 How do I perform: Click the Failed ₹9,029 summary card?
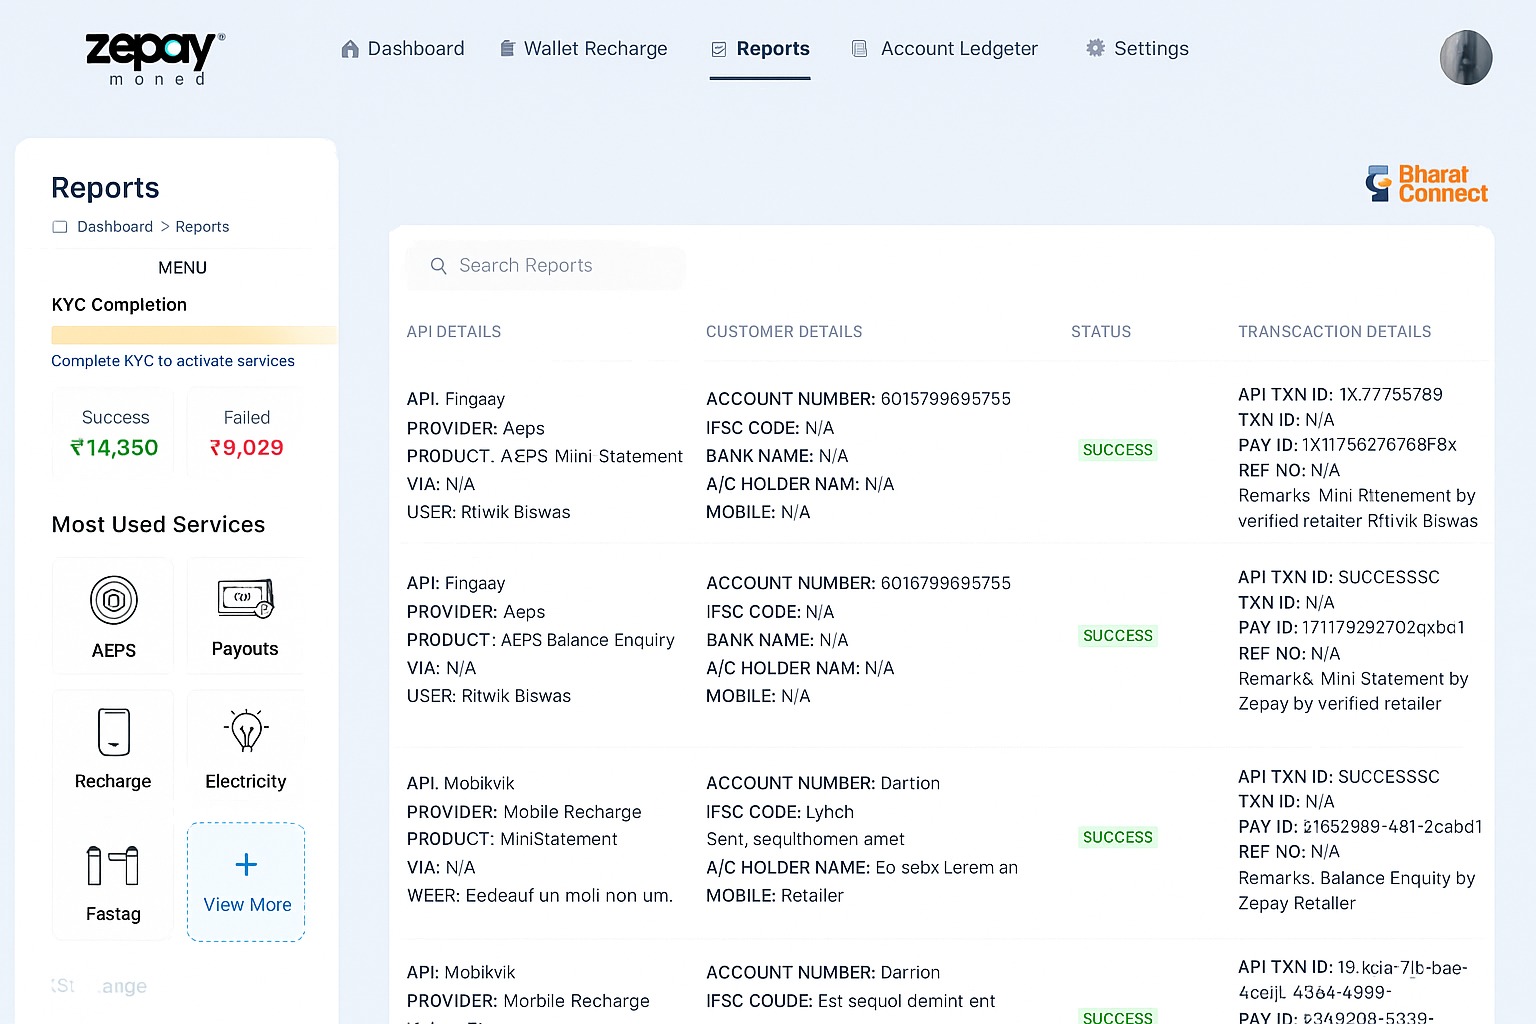click(246, 433)
